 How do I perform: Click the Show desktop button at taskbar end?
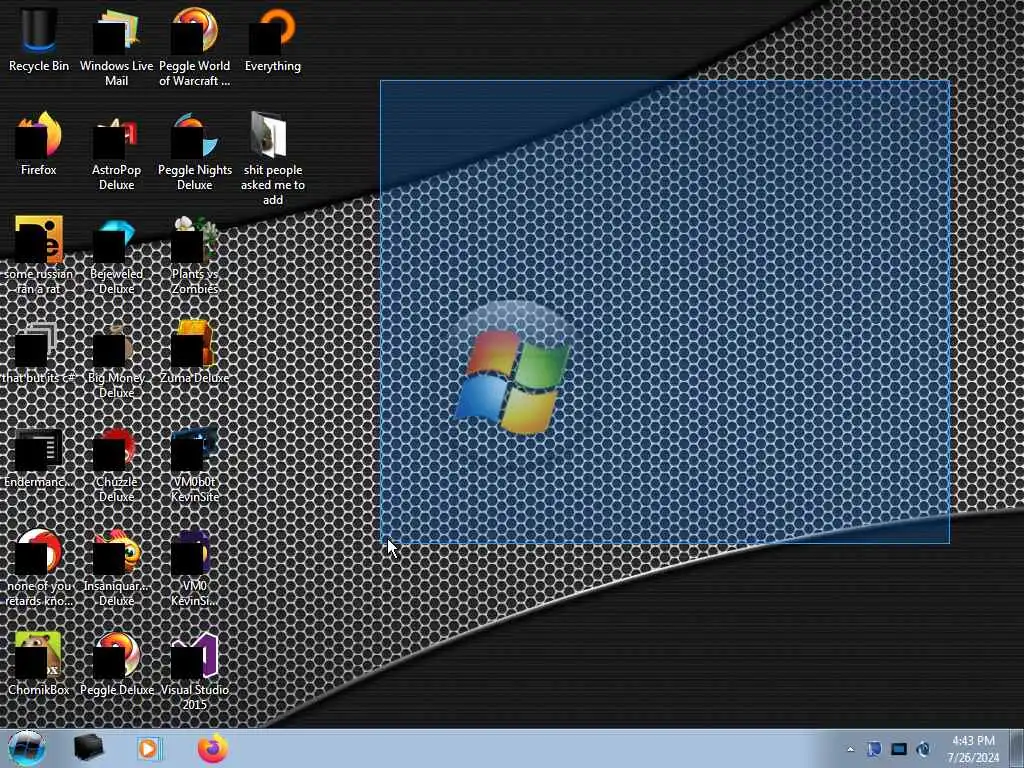click(1017, 748)
